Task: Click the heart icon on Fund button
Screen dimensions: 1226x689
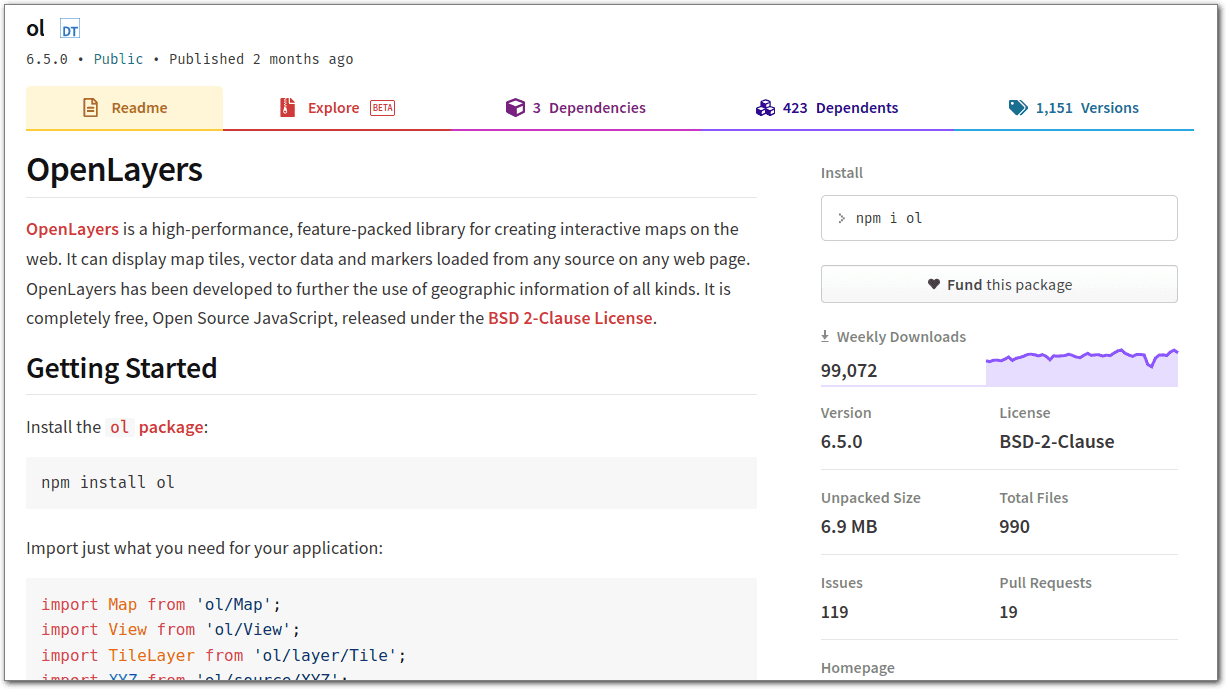Action: tap(934, 285)
